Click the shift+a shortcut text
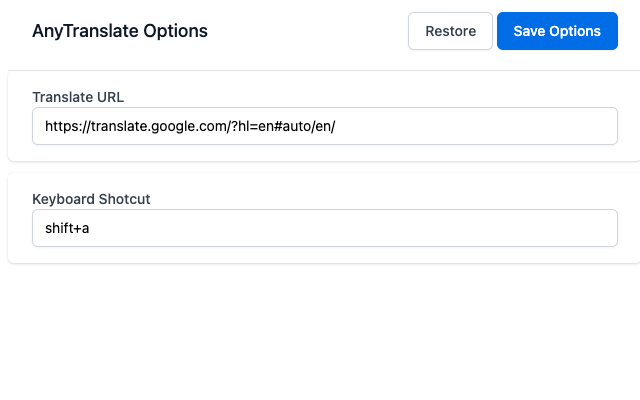Image resolution: width=640 pixels, height=400 pixels. click(68, 228)
